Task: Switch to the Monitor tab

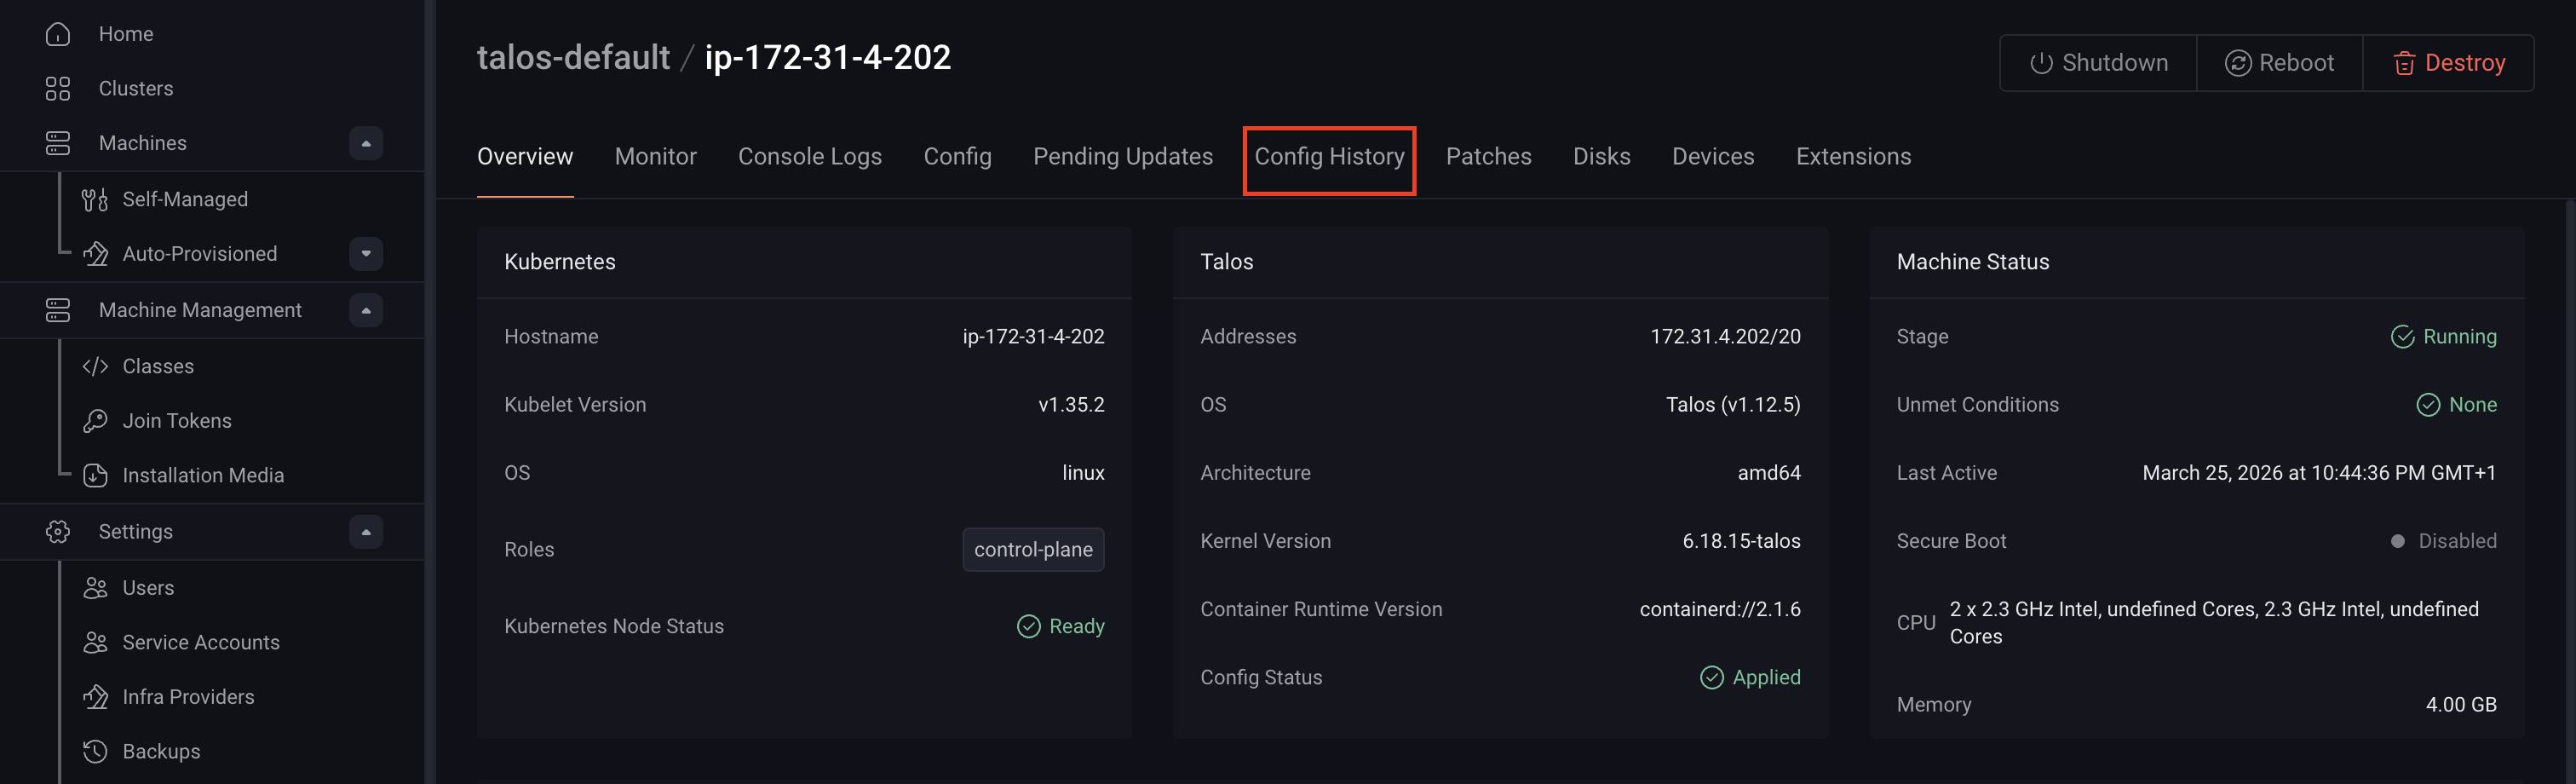Action: point(655,156)
